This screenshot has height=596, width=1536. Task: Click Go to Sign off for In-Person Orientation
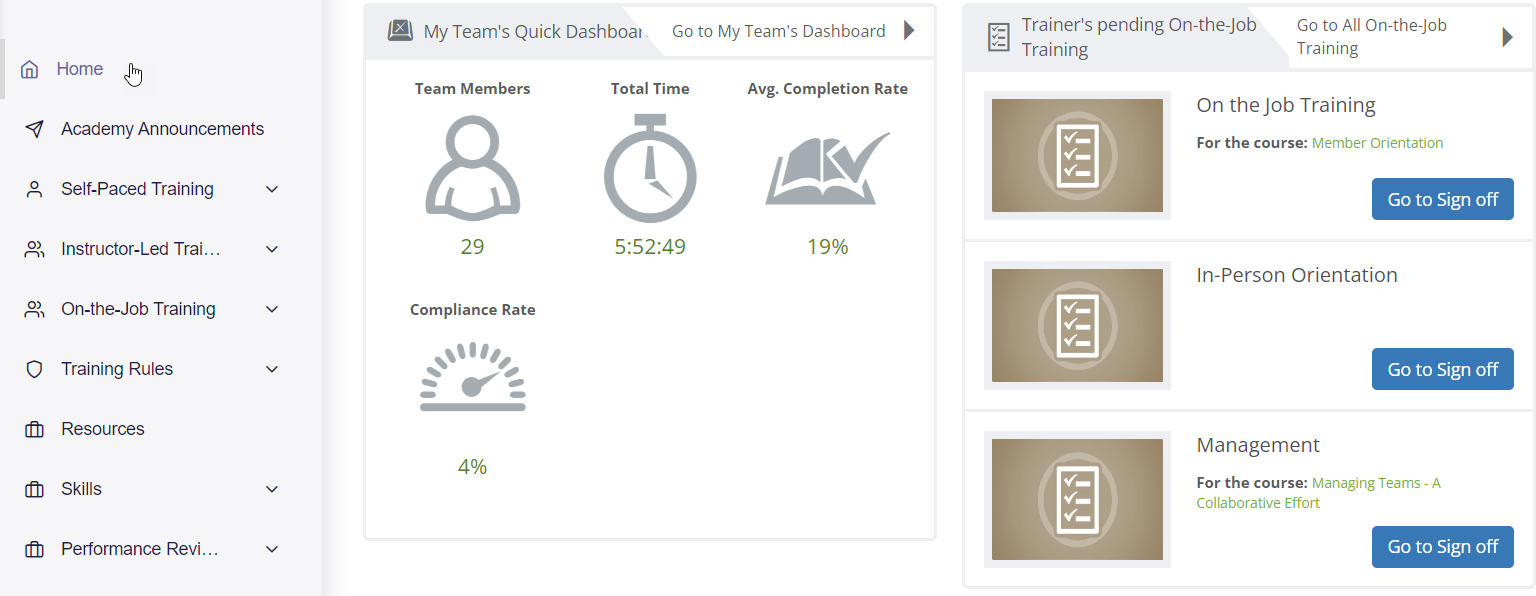click(x=1442, y=369)
